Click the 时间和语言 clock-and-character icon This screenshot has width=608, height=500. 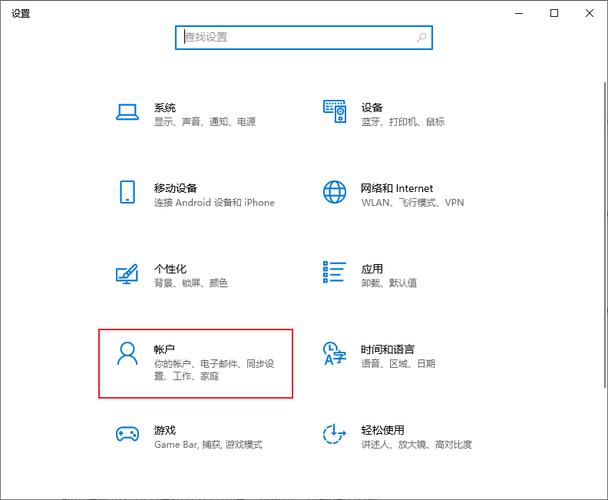[334, 354]
